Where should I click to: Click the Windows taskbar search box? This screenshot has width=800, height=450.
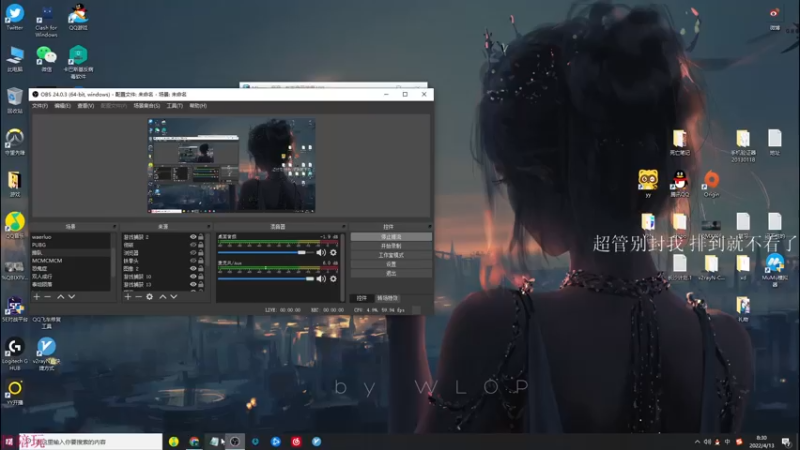(91, 442)
